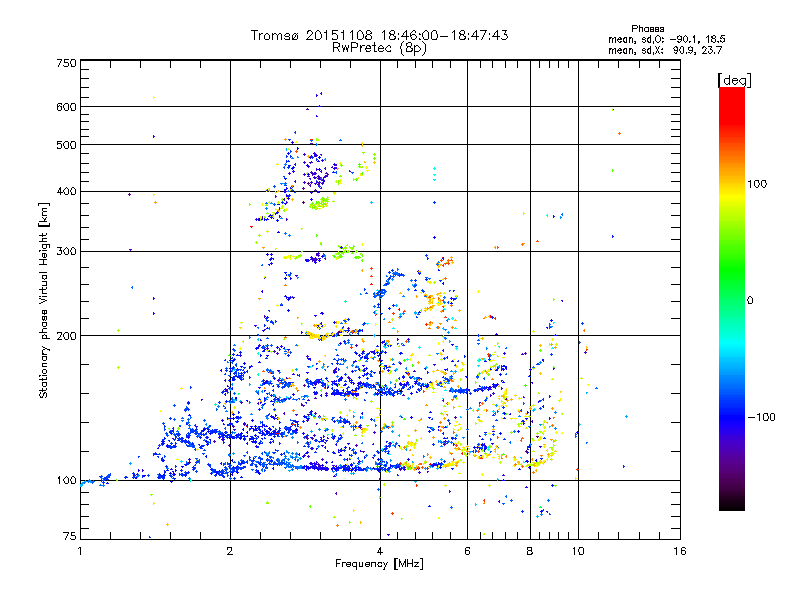This screenshot has height=600, width=800.
Task: Click the y-axis label '400'
Action: pos(66,192)
